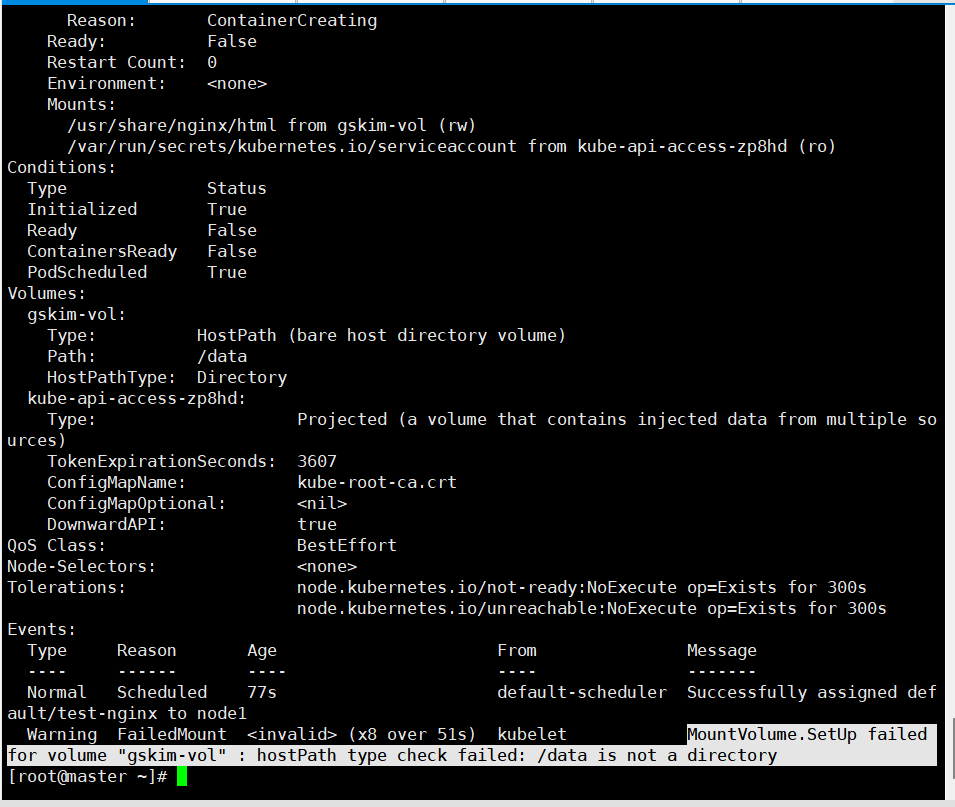Click the /usr/share/nginx/html mount path

tap(172, 125)
